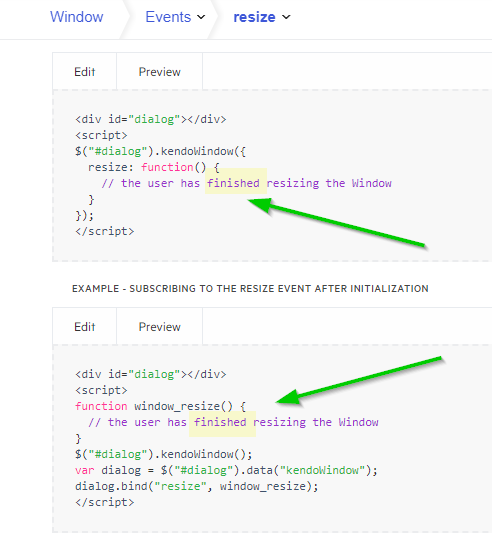Select Edit tab above window_resize example
This screenshot has height=549, width=492.
(84, 327)
